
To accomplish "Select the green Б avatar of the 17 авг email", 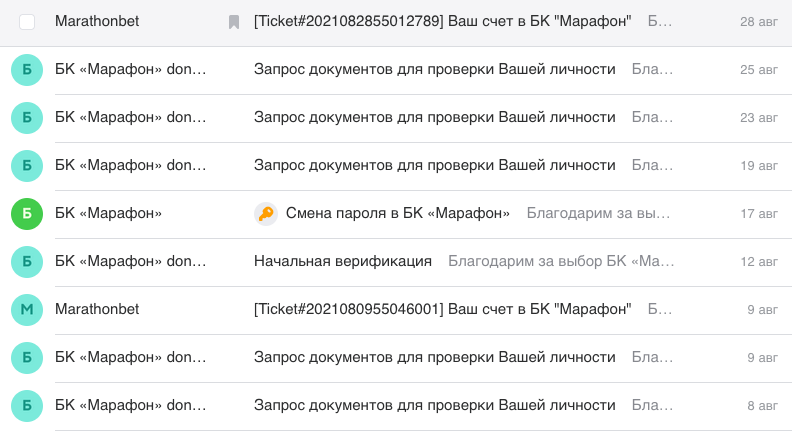I will [27, 213].
